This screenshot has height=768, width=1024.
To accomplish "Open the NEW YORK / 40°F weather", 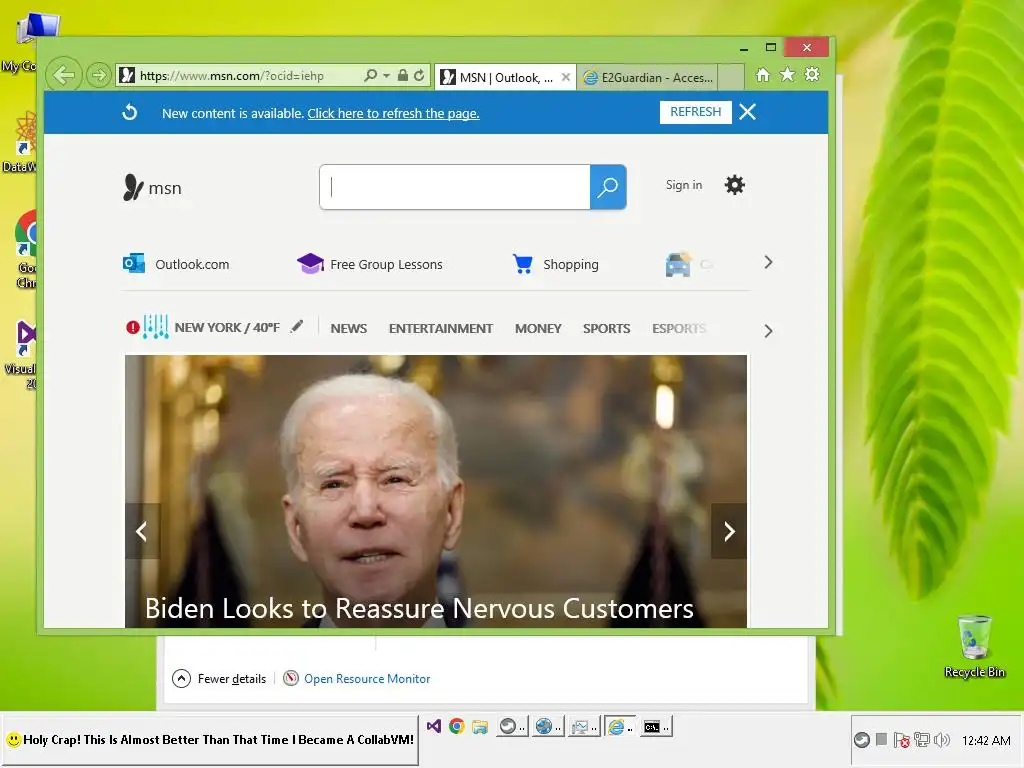I will [227, 327].
